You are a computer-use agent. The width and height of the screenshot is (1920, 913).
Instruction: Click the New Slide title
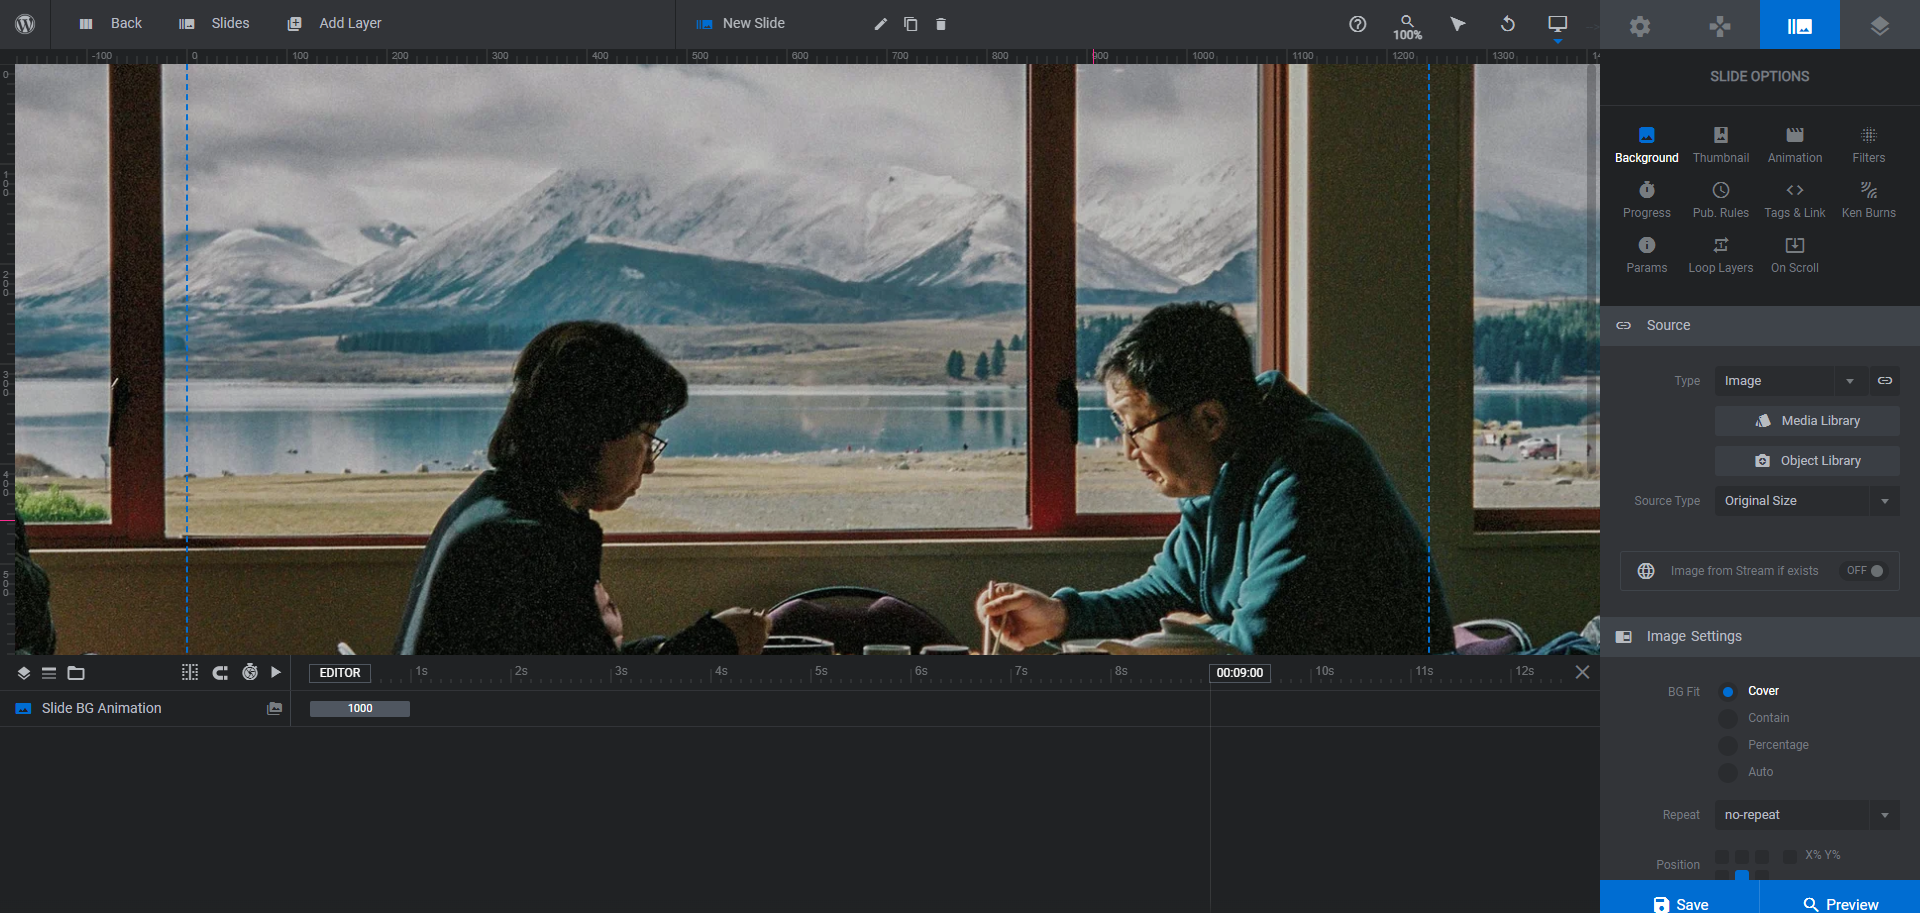tap(753, 23)
